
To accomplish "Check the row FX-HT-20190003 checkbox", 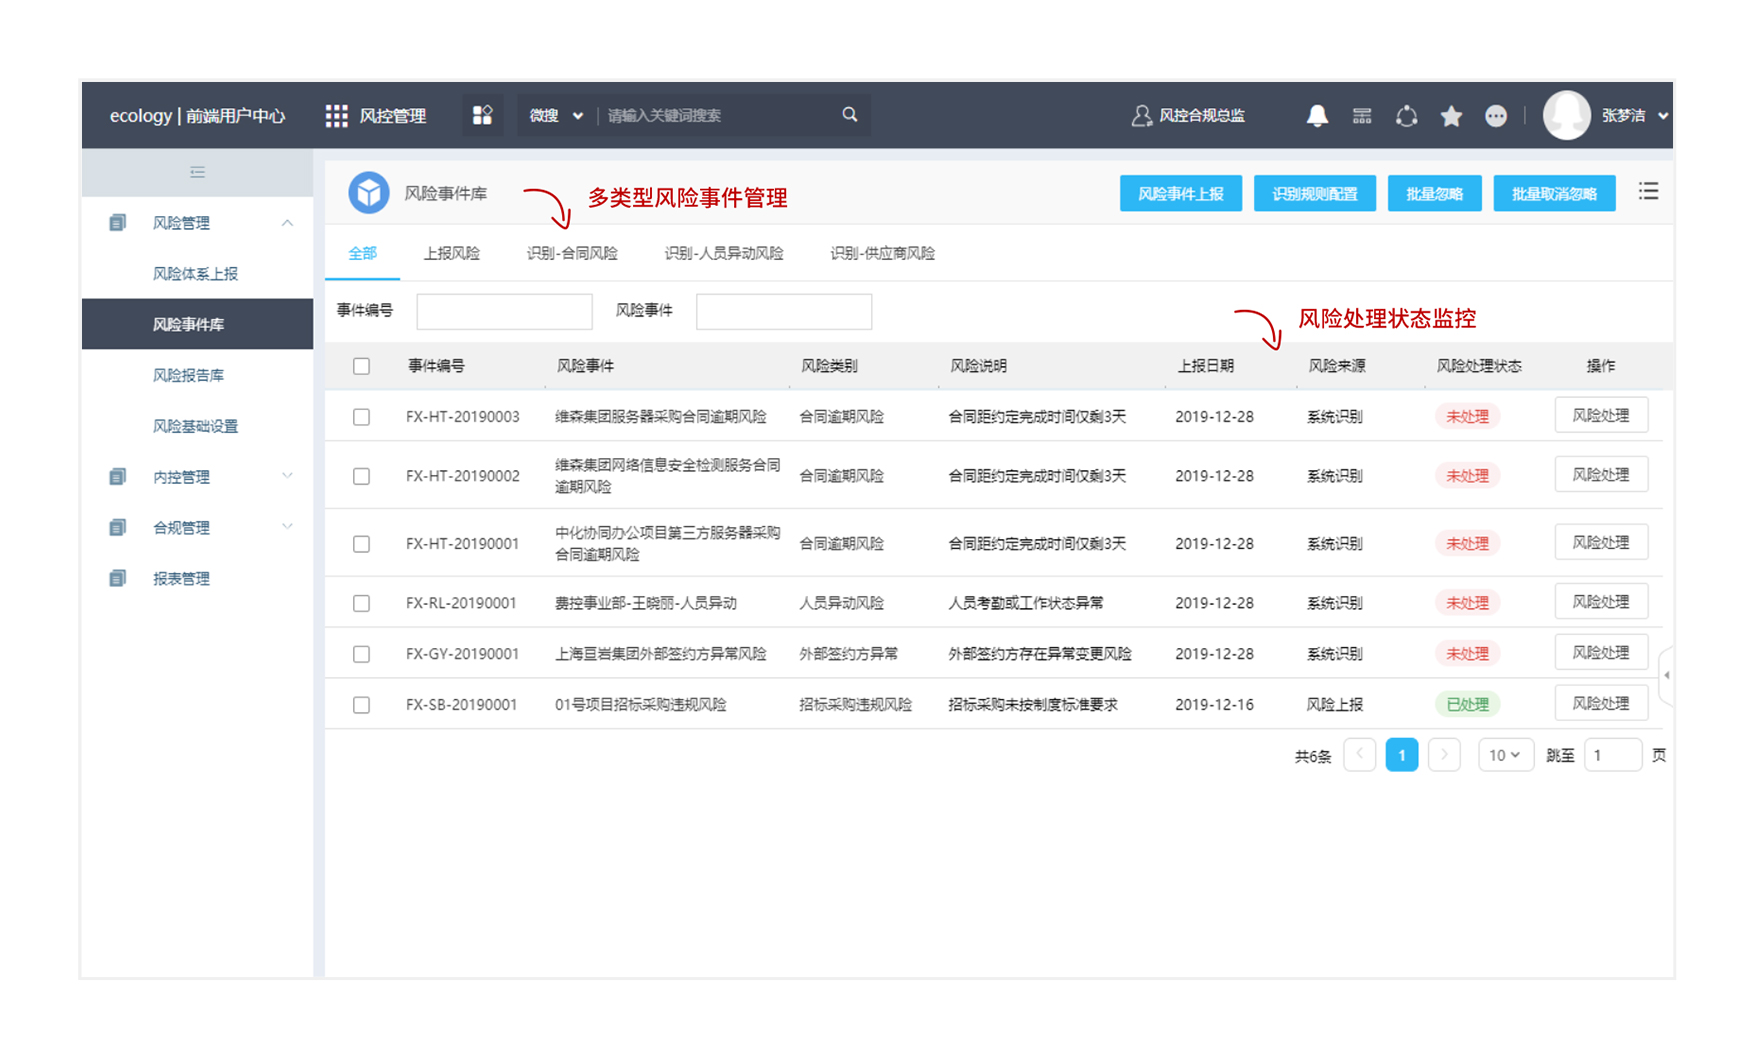I will coord(361,417).
